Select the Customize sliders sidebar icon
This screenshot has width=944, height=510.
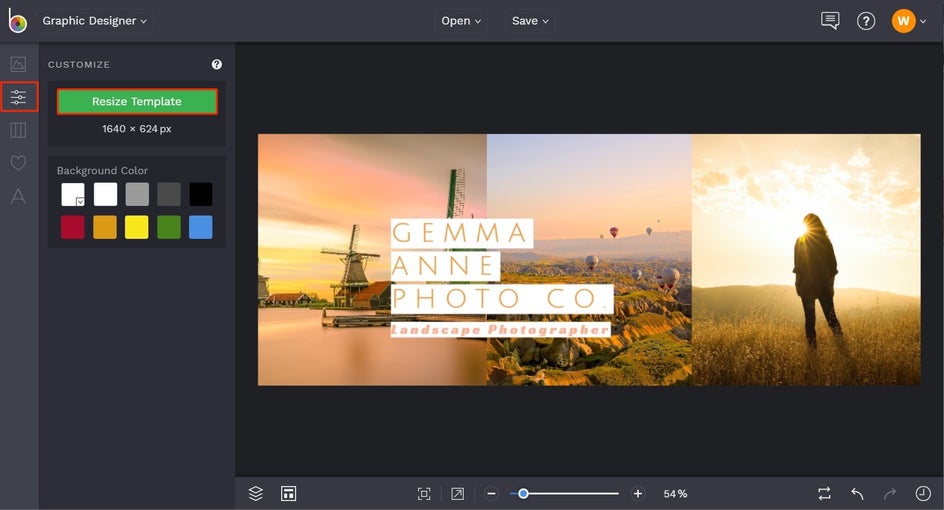(x=19, y=96)
